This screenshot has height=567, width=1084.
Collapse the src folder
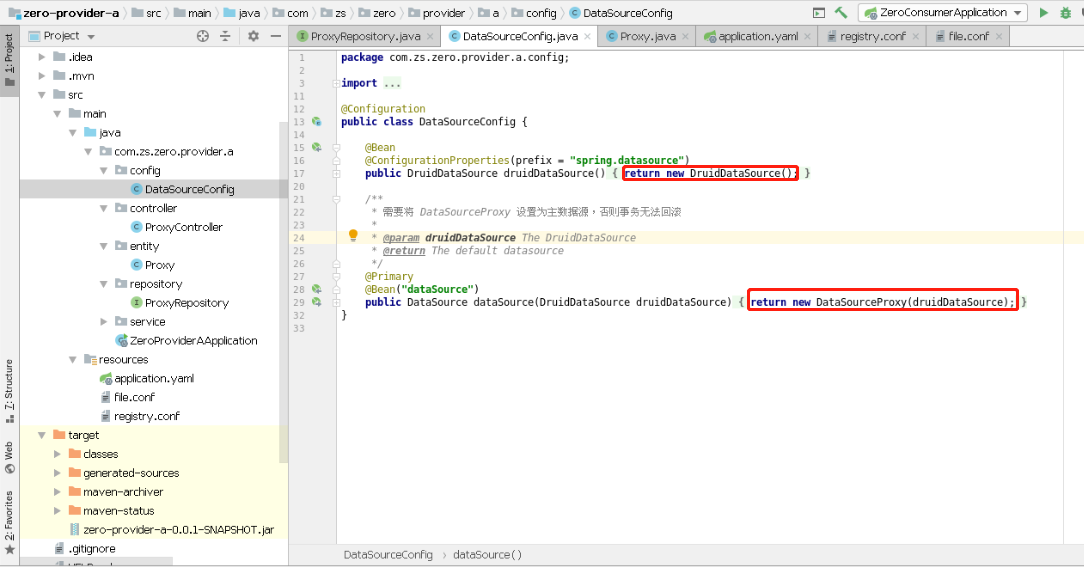42,95
